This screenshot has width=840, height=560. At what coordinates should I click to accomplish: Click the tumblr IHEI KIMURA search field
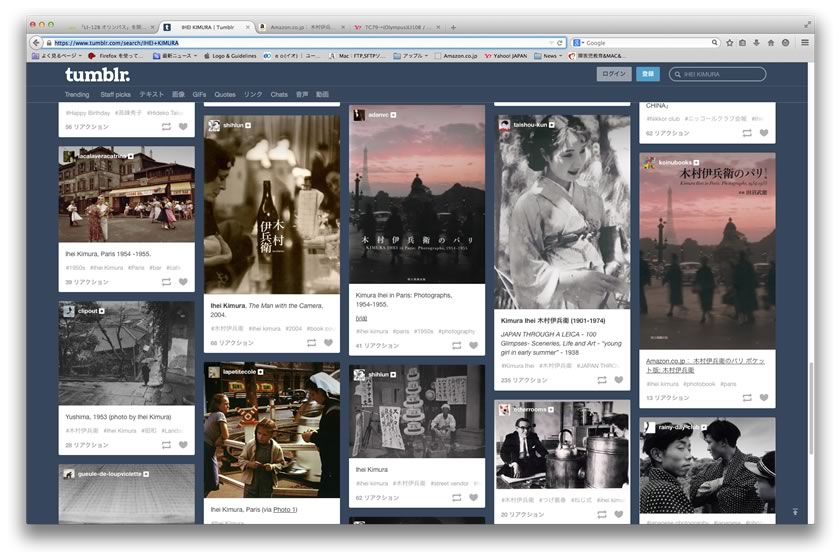(x=717, y=74)
